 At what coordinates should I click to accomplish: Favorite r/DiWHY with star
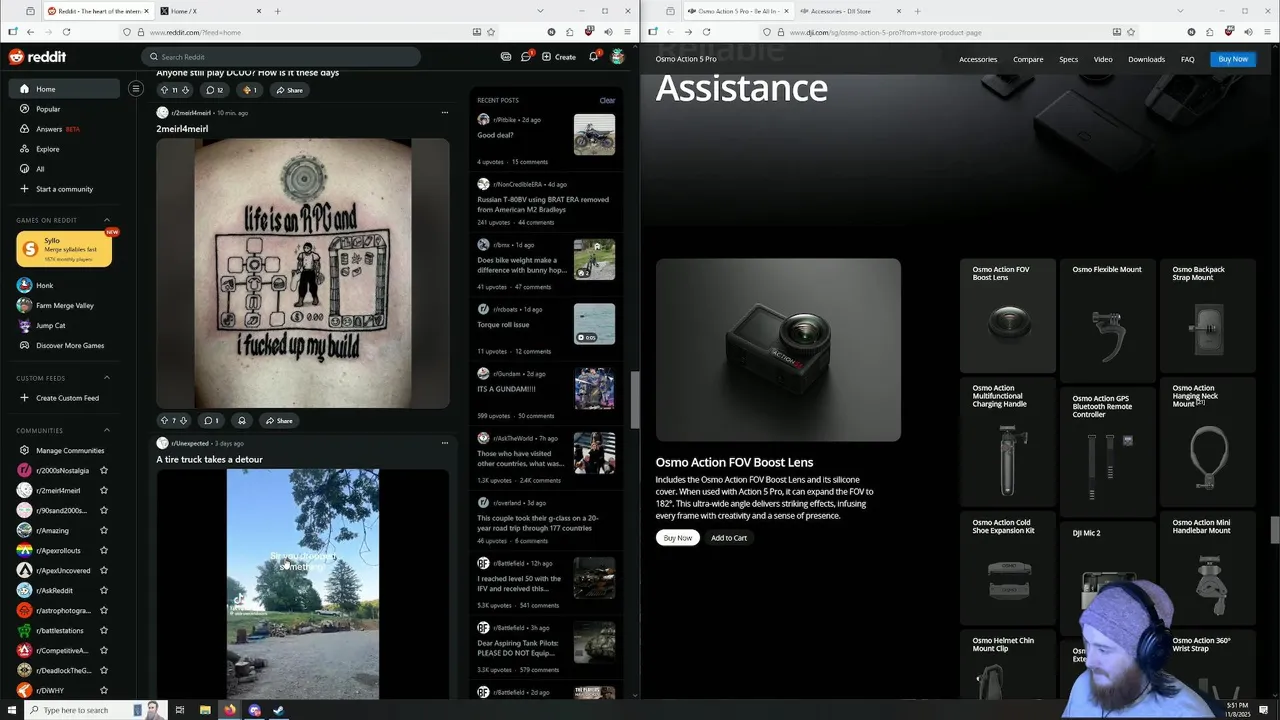tap(104, 690)
